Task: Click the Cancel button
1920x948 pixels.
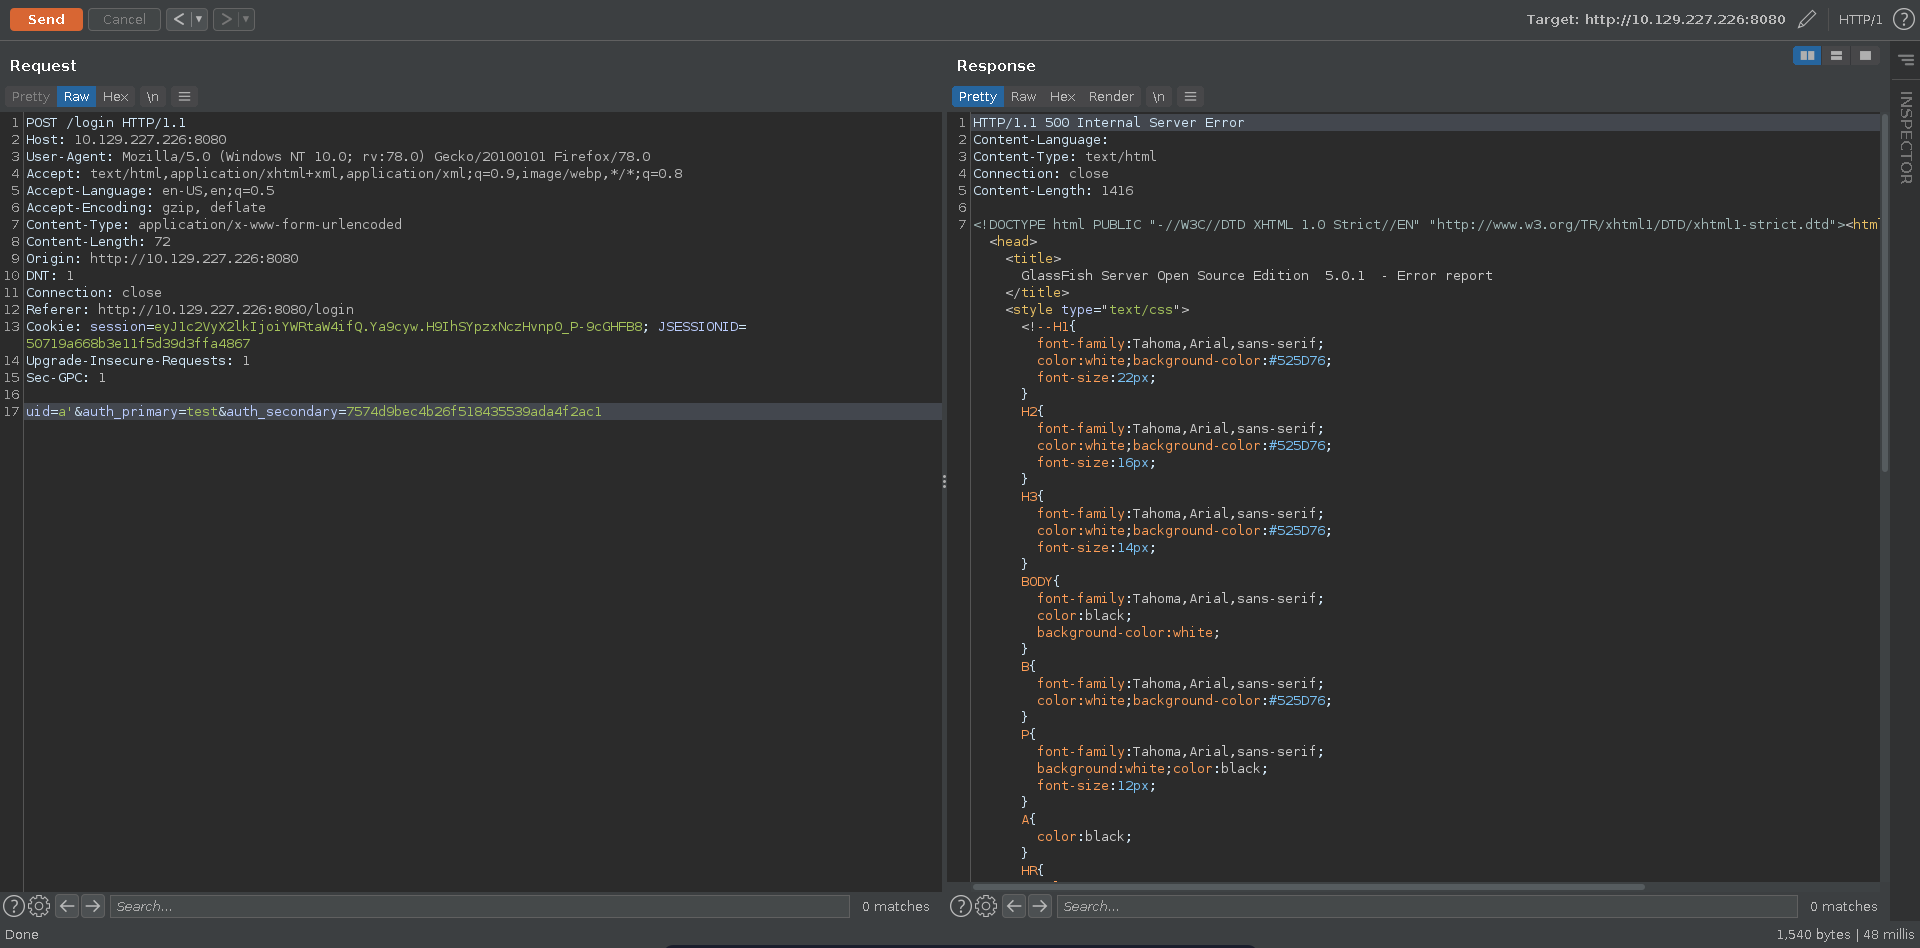Action: coord(124,19)
